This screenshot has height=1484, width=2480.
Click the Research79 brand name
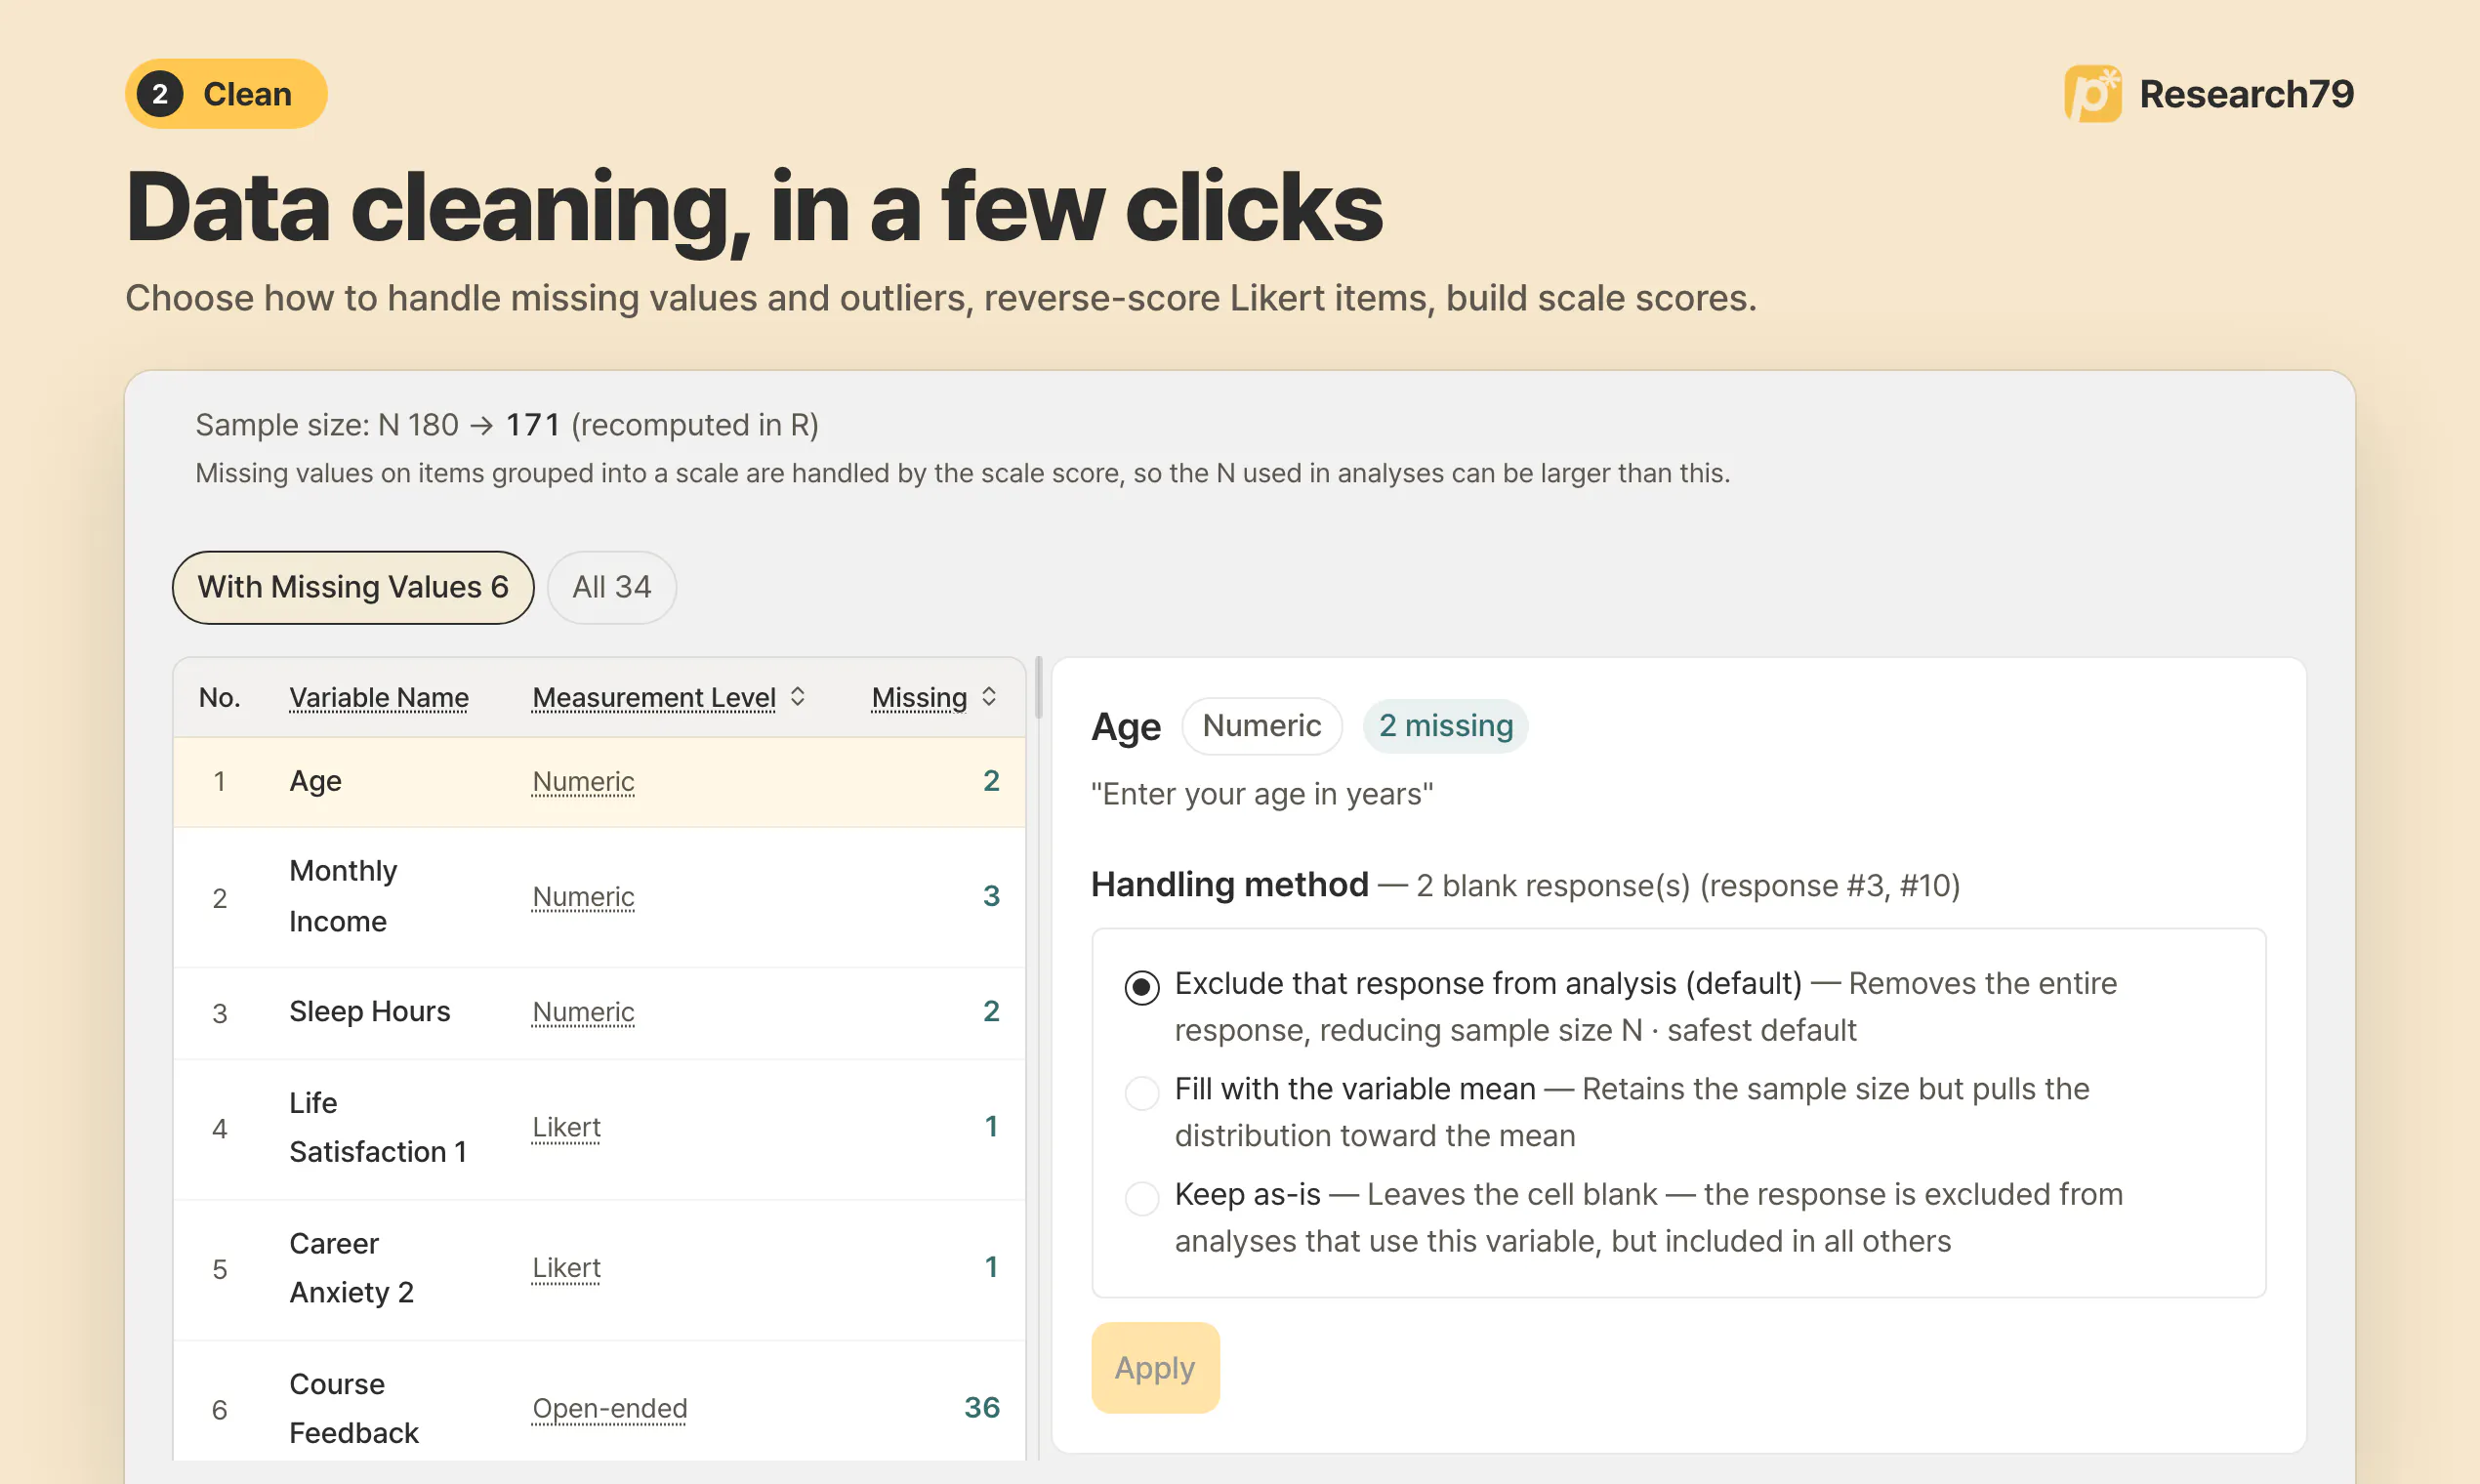[2246, 94]
